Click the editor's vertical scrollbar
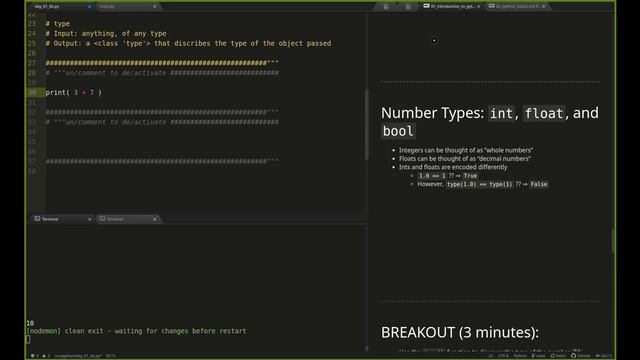The height and width of the screenshot is (360, 640). click(x=366, y=124)
